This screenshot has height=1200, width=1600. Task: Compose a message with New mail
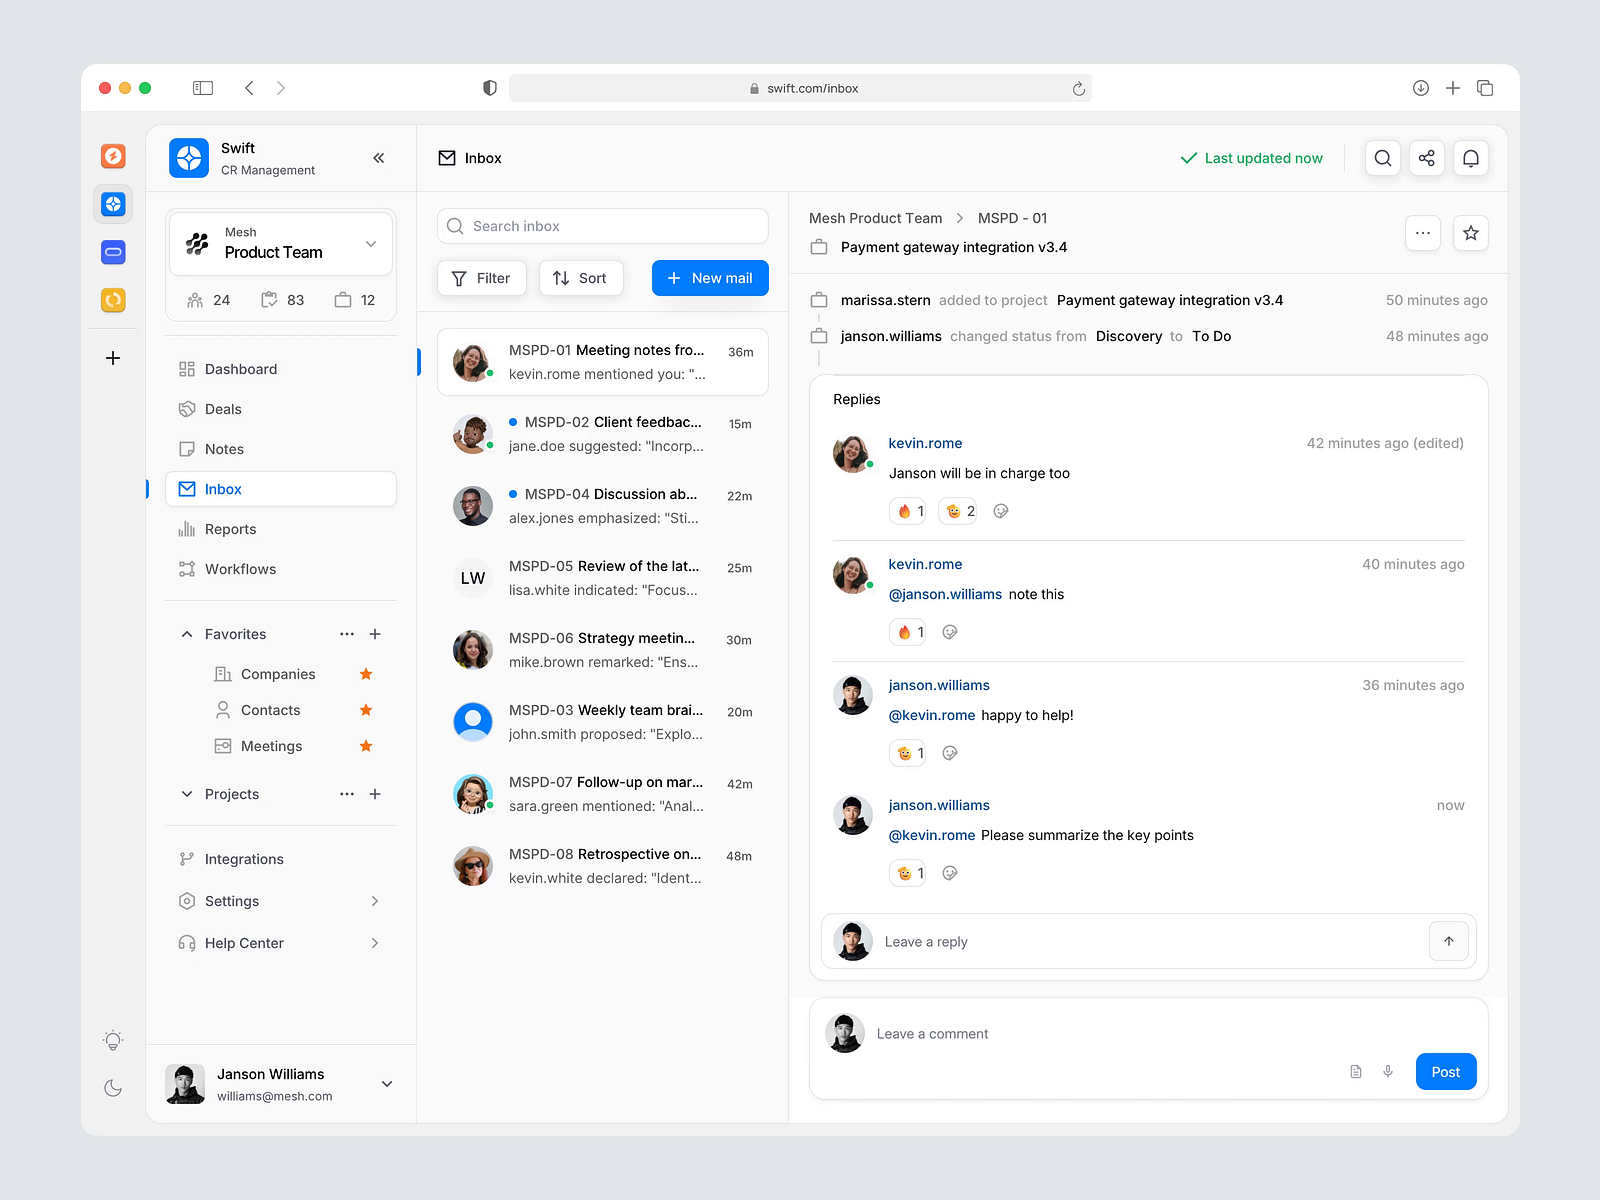(x=710, y=278)
